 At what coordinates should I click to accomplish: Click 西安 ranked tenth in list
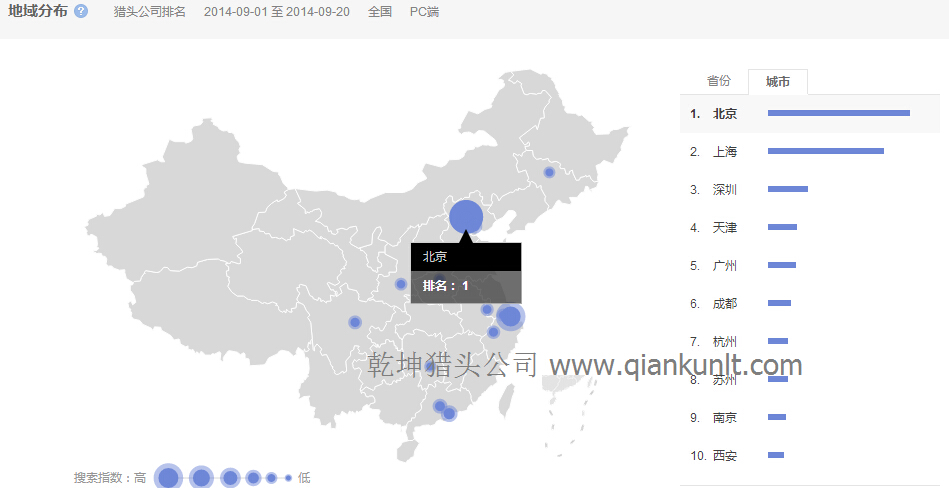[724, 456]
